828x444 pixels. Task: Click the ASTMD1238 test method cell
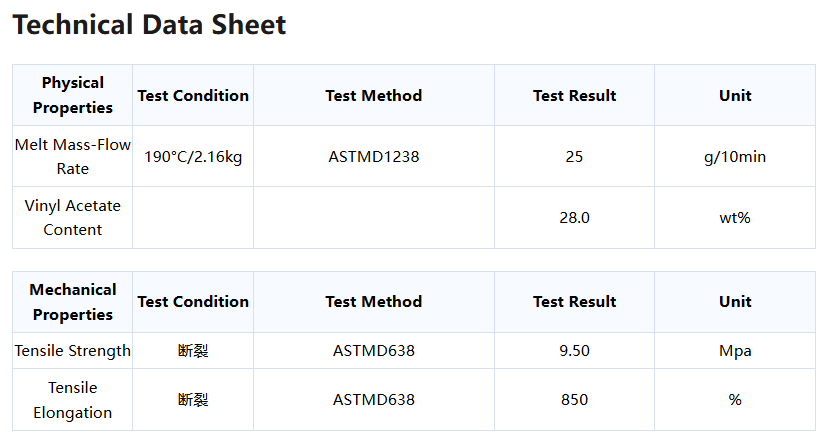pyautogui.click(x=374, y=157)
